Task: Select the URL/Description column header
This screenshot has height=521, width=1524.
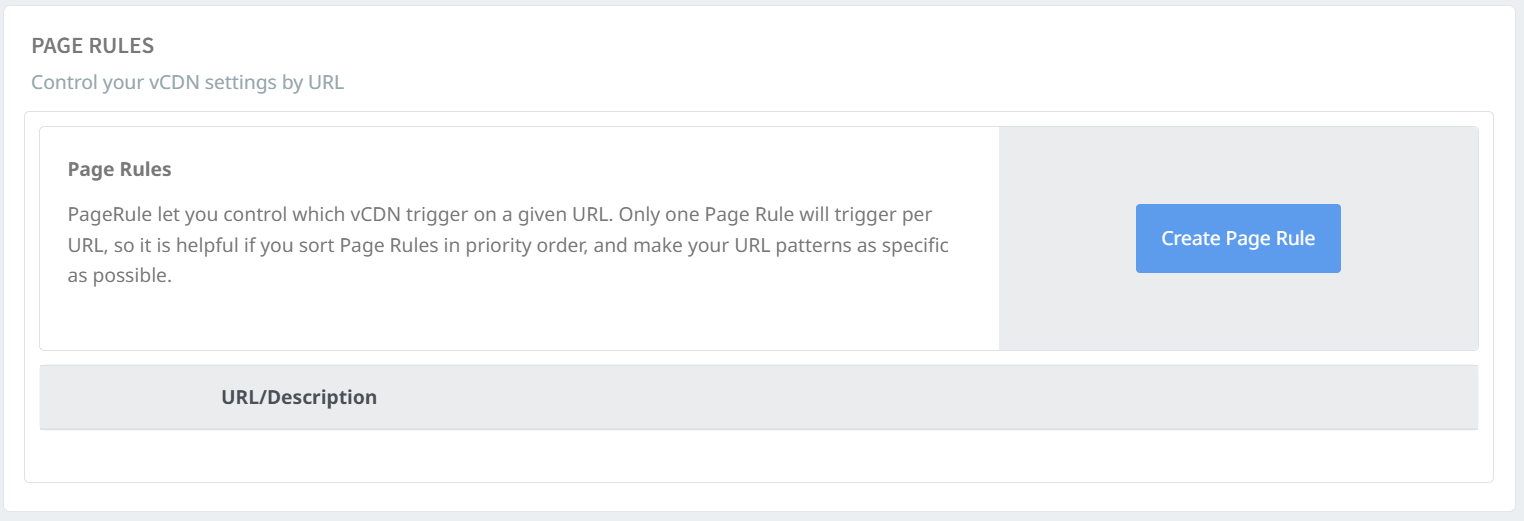Action: coord(299,397)
